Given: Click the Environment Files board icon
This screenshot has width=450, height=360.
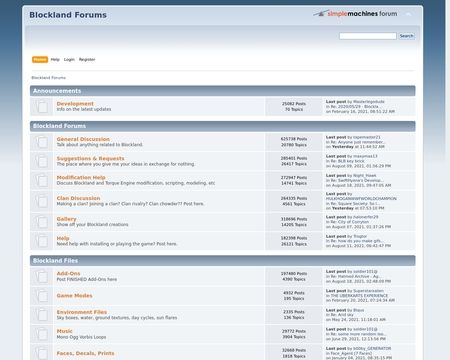Looking at the screenshot, I should tap(42, 315).
